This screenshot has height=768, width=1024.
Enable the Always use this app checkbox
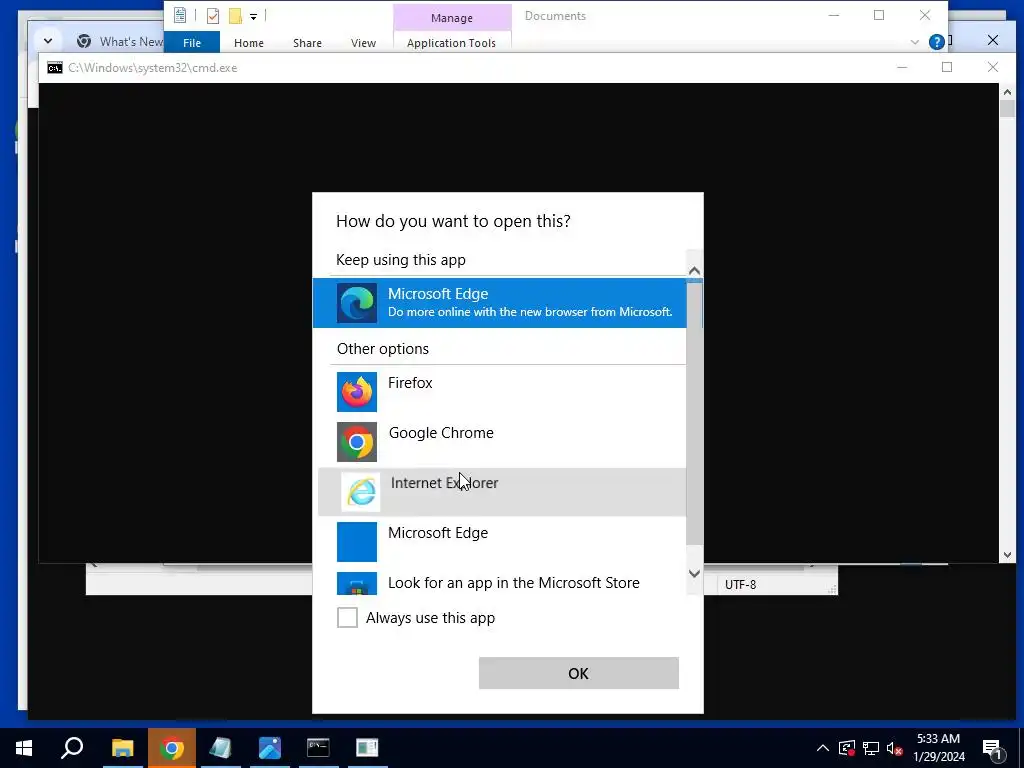[x=347, y=617]
